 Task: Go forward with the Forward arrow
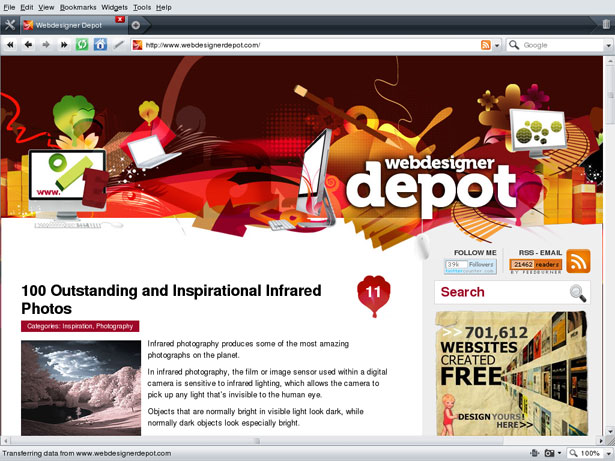(46, 45)
